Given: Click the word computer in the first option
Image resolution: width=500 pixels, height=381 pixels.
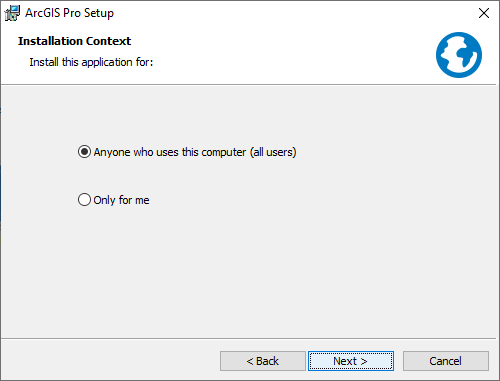Looking at the screenshot, I should 224,153.
